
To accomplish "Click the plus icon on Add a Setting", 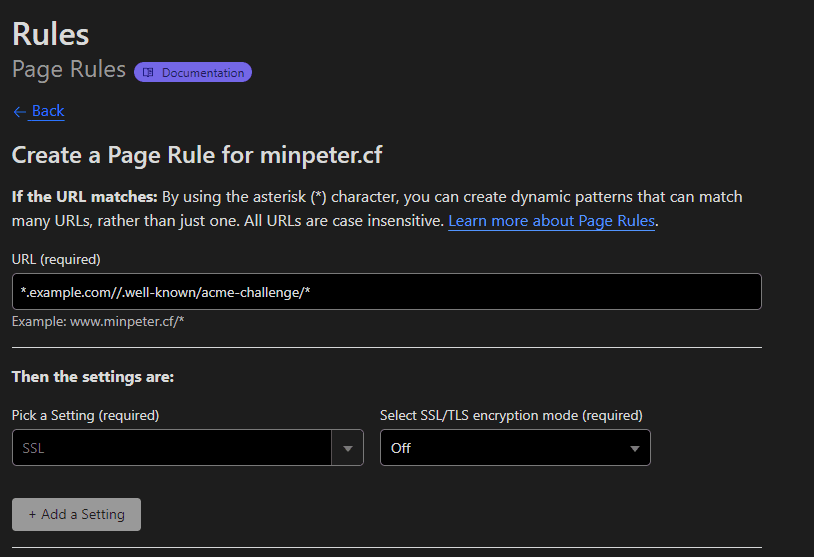I will click(32, 514).
